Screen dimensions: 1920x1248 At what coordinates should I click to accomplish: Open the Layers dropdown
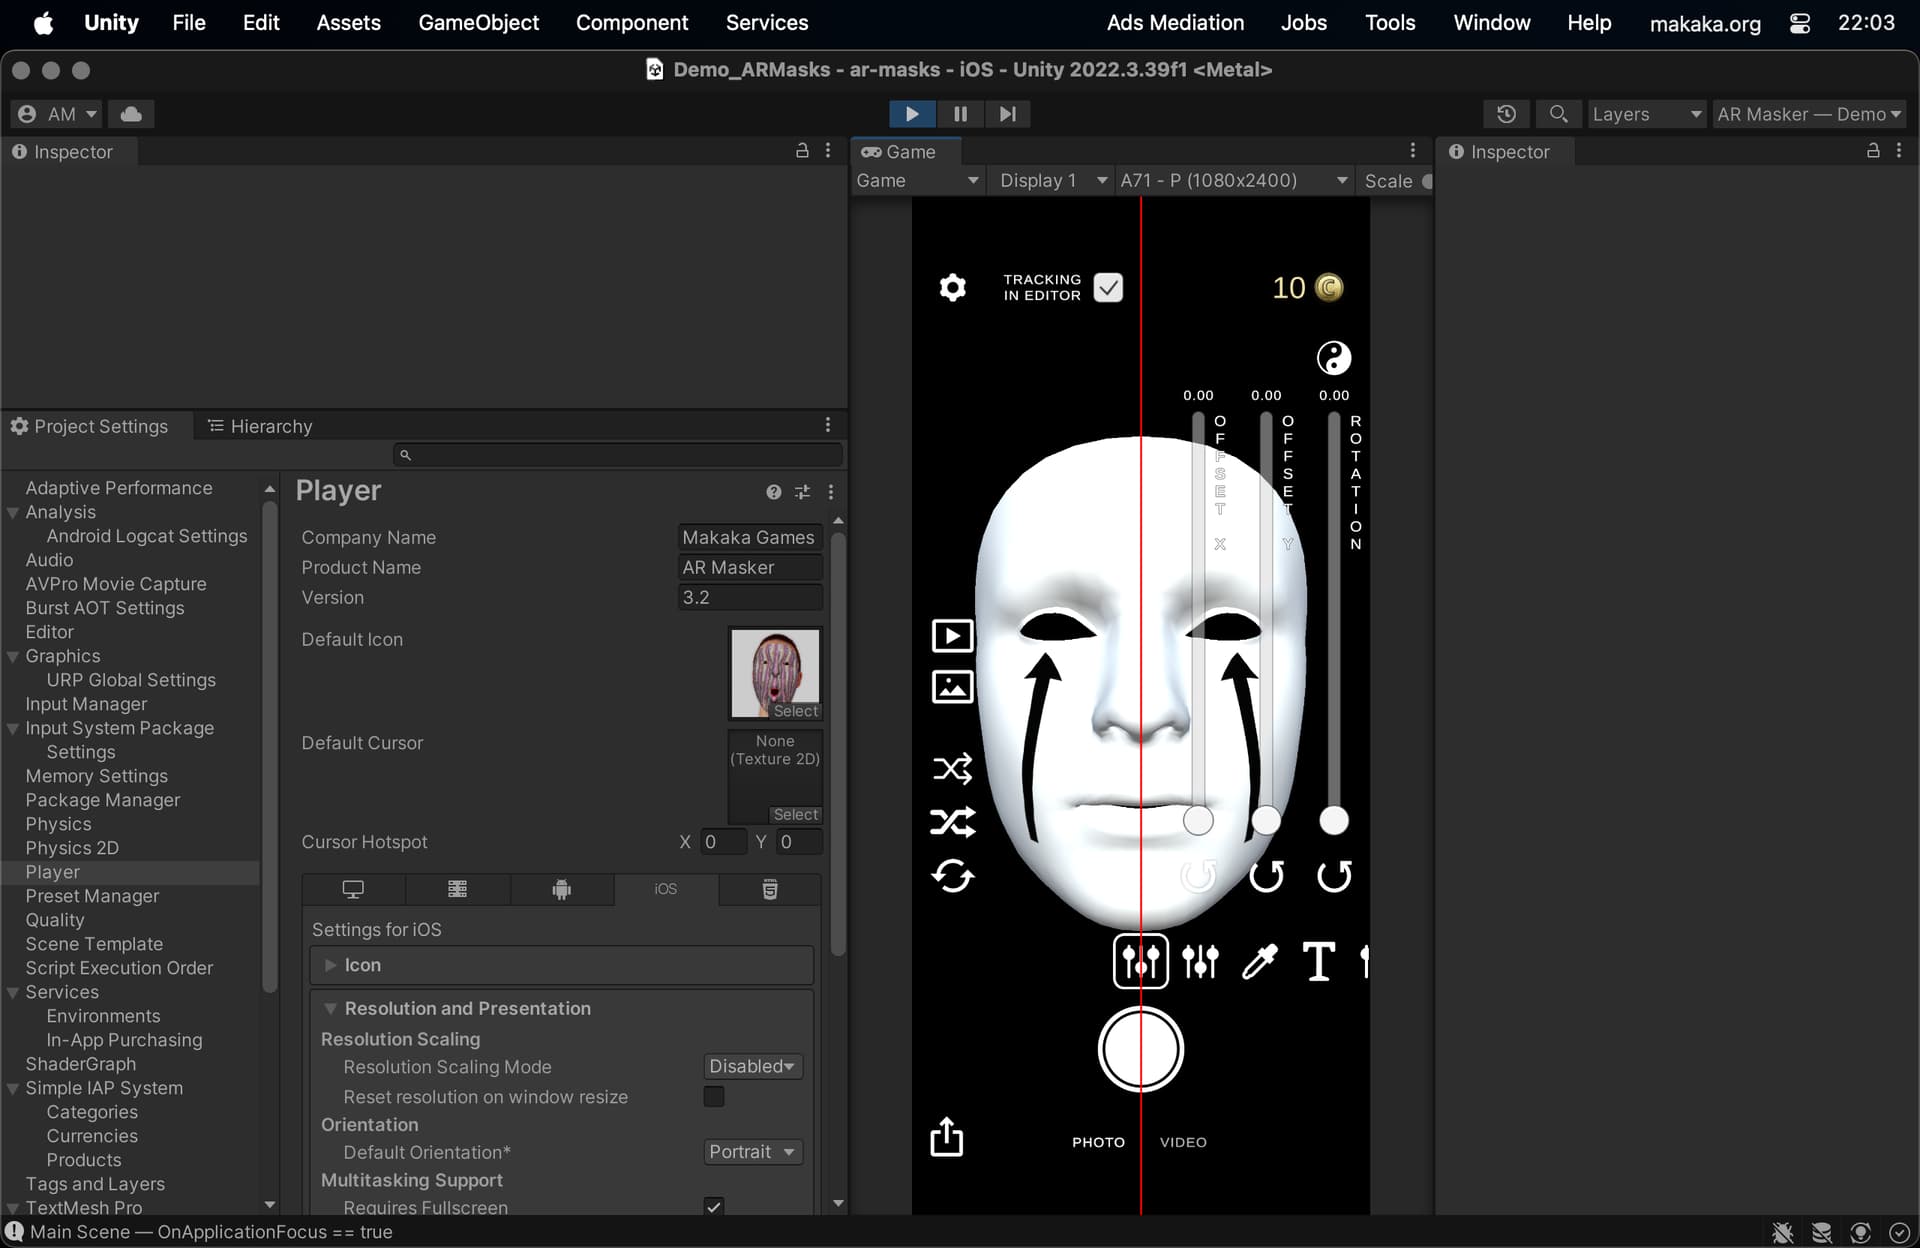click(x=1646, y=114)
